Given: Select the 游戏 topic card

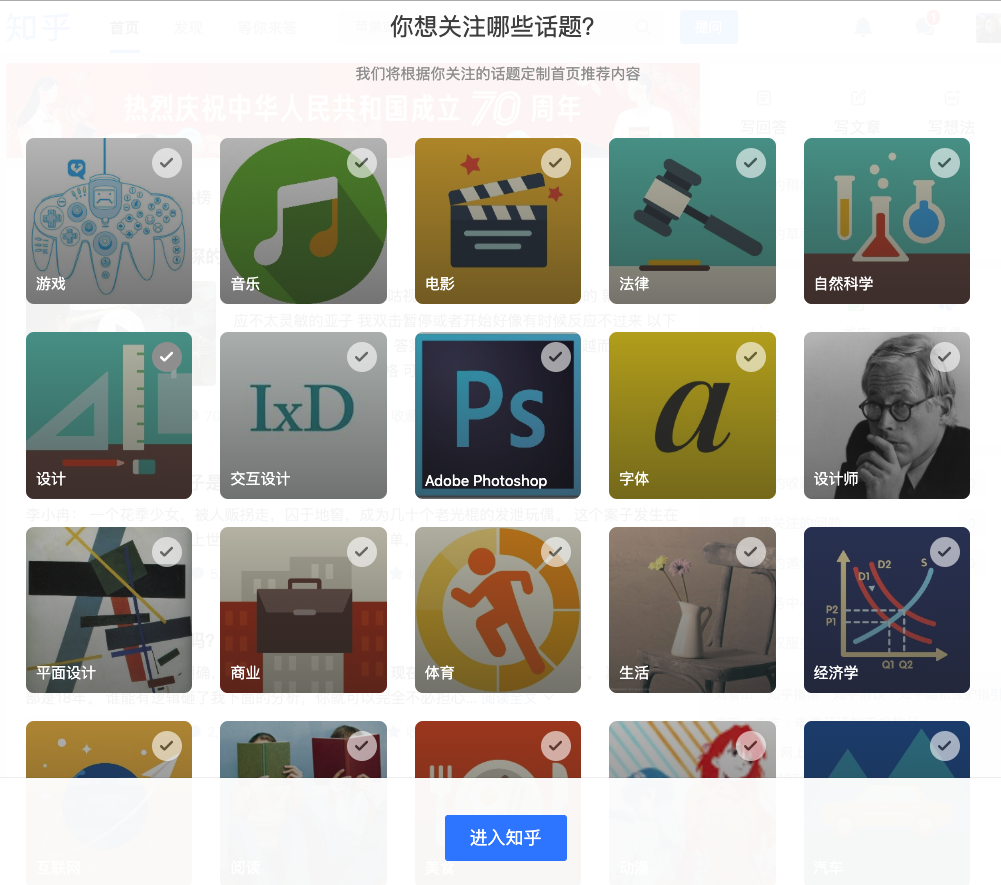Looking at the screenshot, I should click(109, 221).
